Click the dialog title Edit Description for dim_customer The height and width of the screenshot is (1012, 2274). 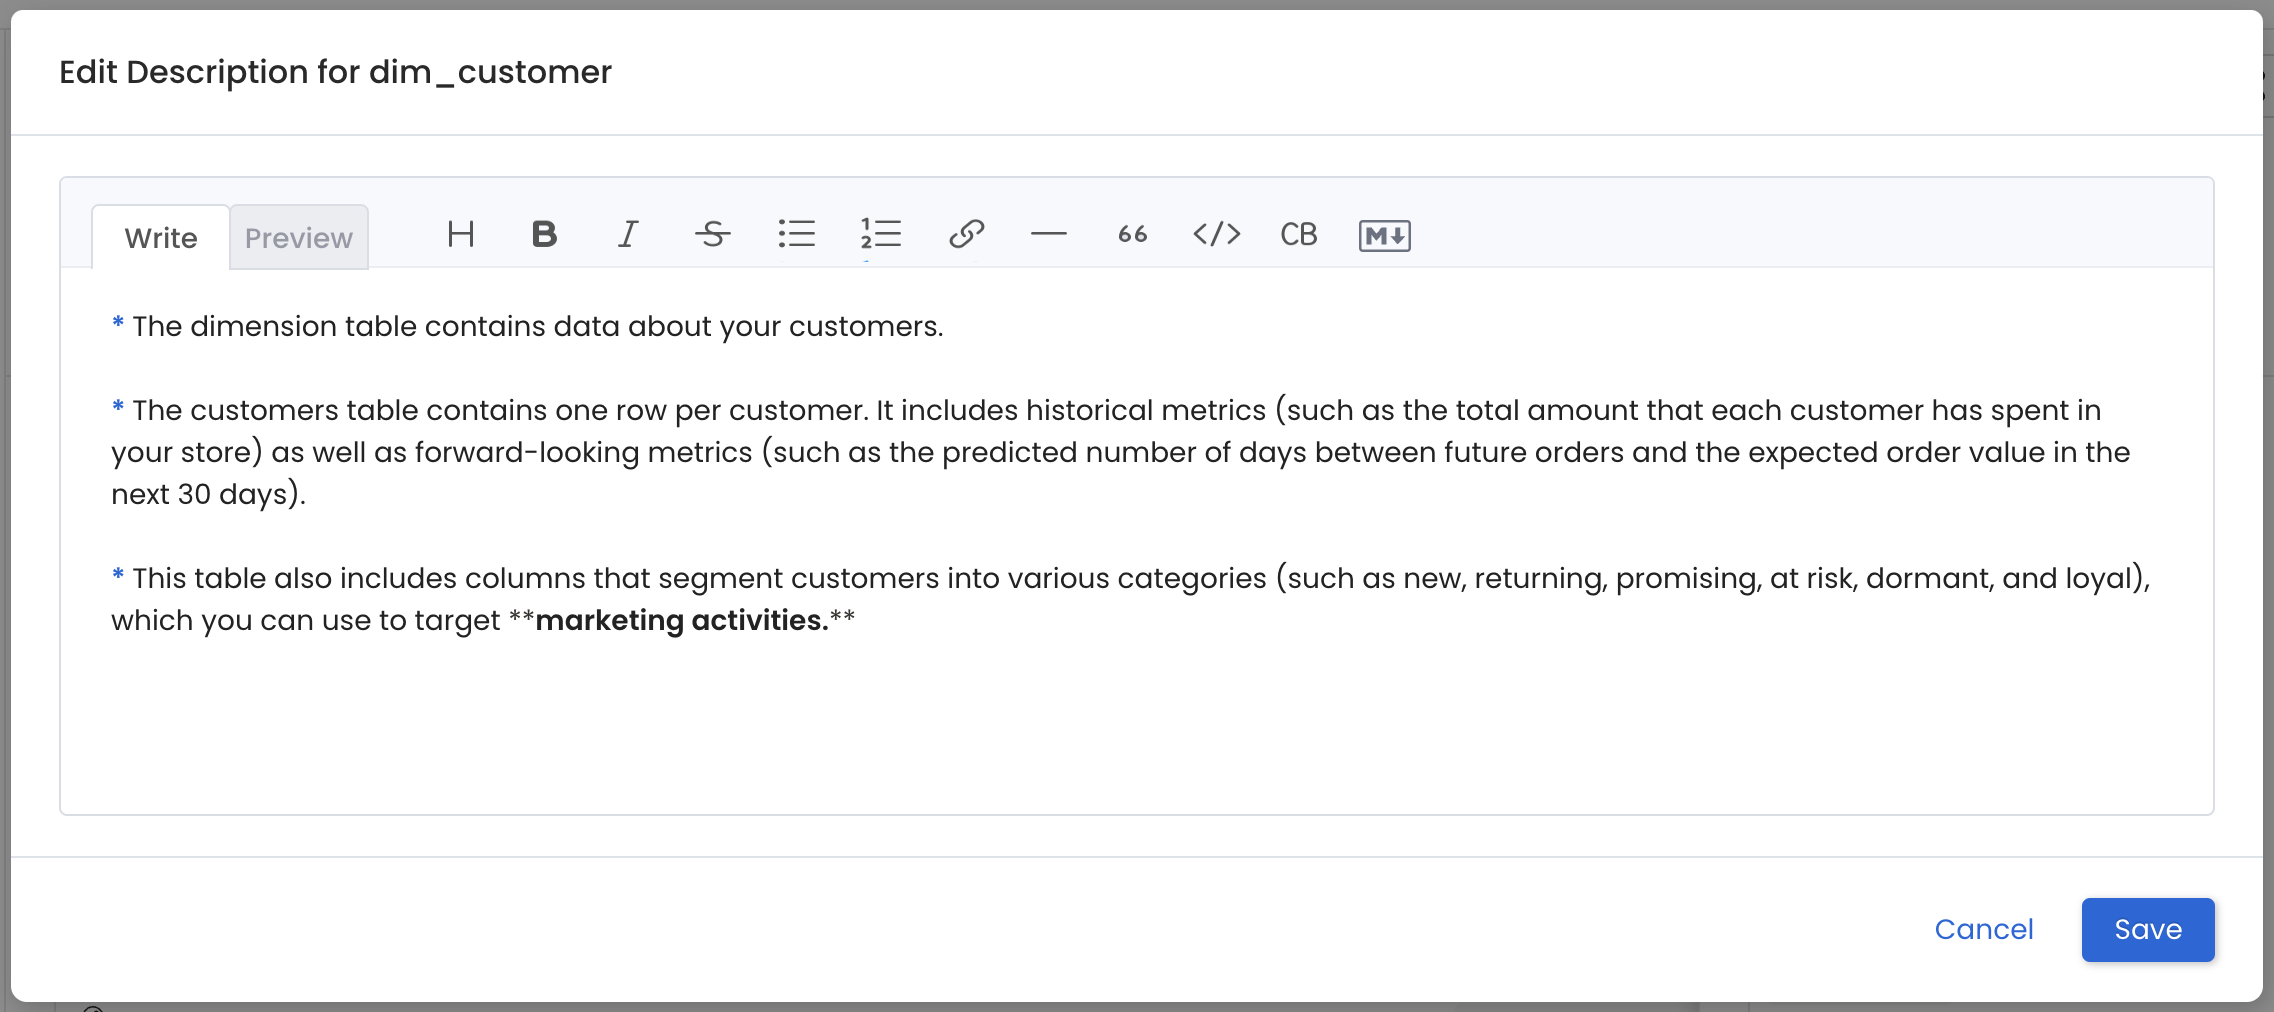pyautogui.click(x=336, y=71)
